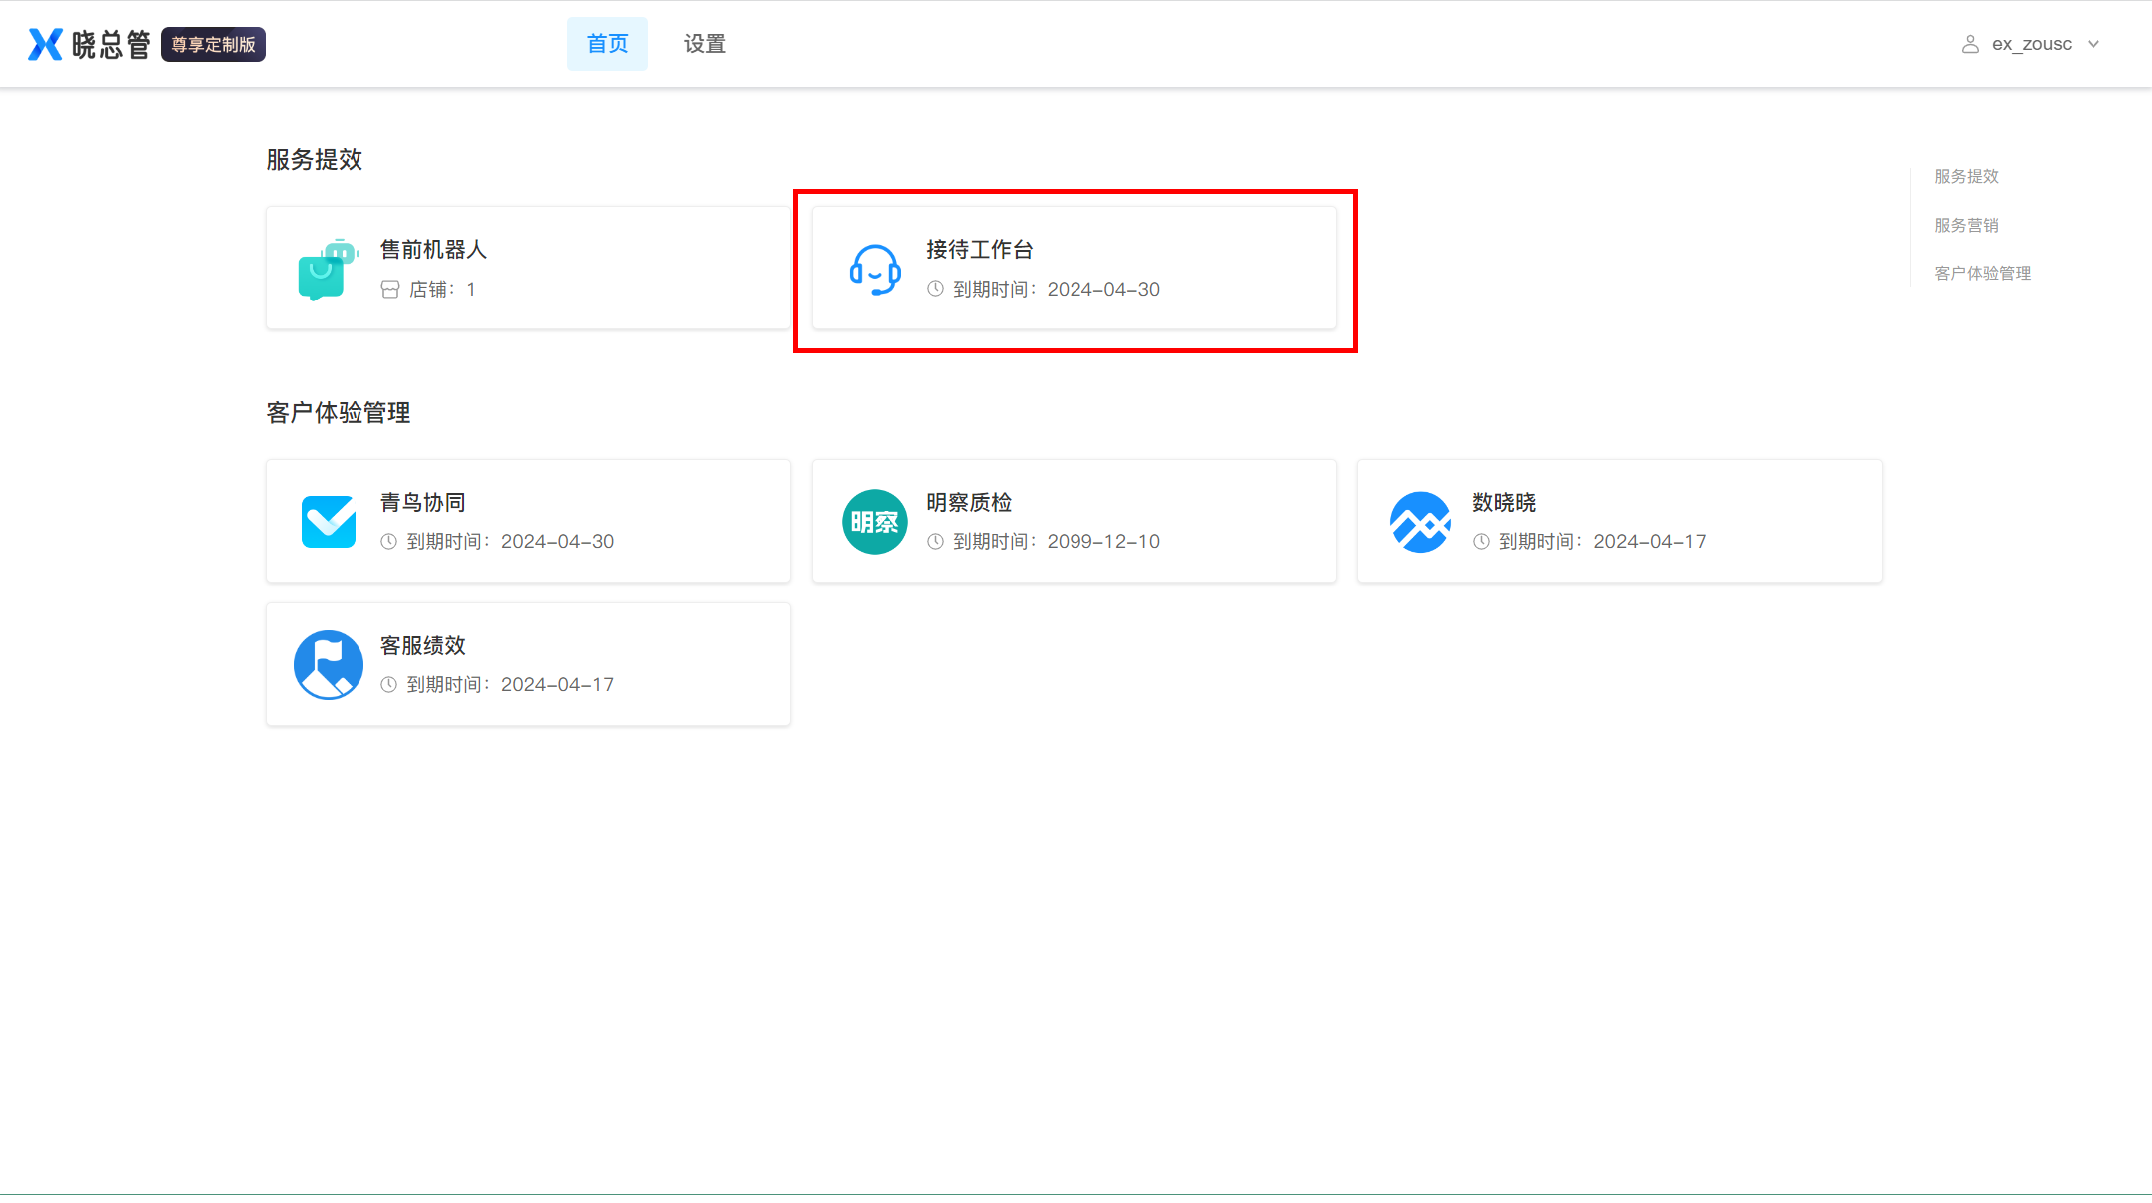Screen dimensions: 2152x1203
Task: Click 客服绩效 expiry date 2024-04-17
Action: (557, 685)
